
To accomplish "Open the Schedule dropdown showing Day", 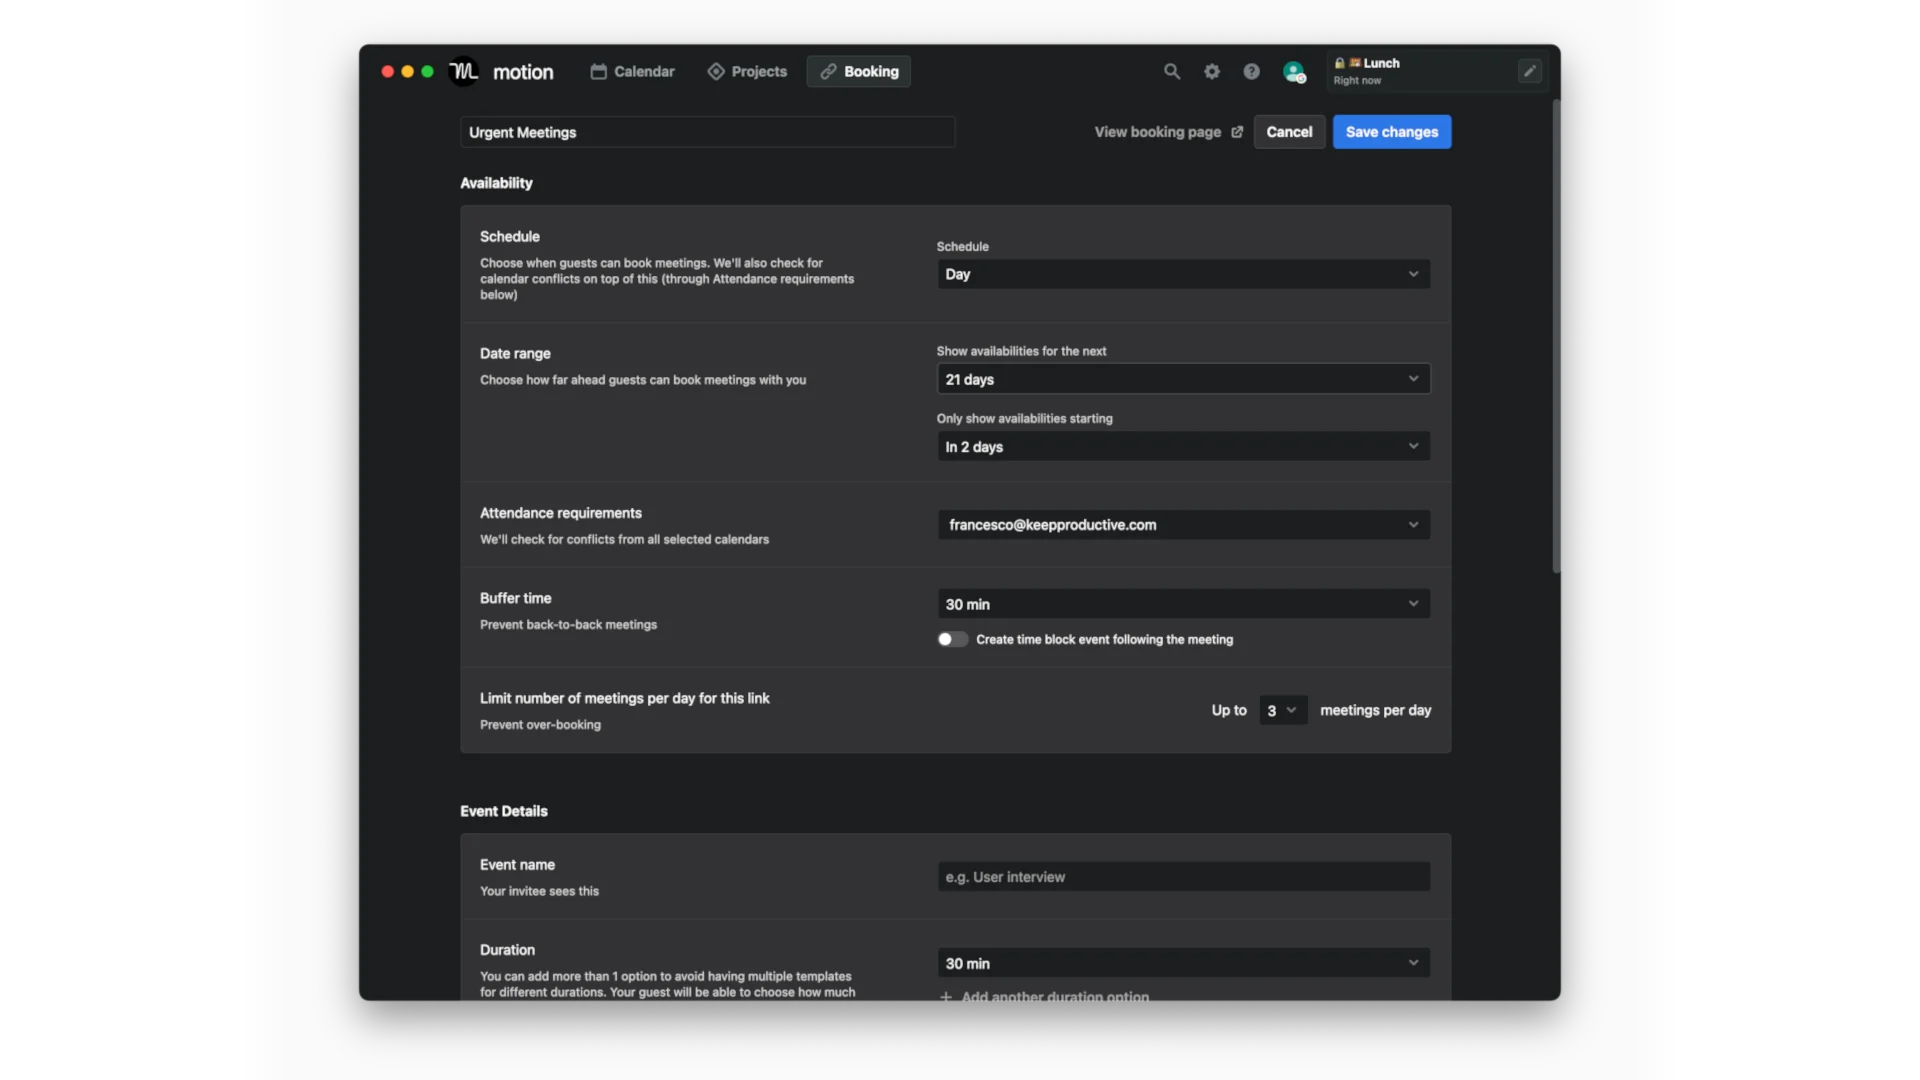I will [x=1183, y=273].
